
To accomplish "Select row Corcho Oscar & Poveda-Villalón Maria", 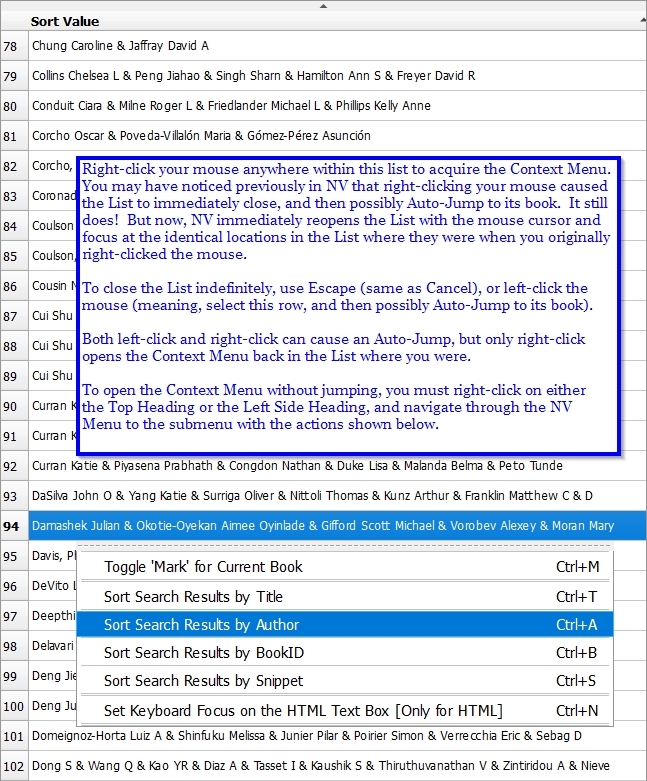I will [337, 135].
